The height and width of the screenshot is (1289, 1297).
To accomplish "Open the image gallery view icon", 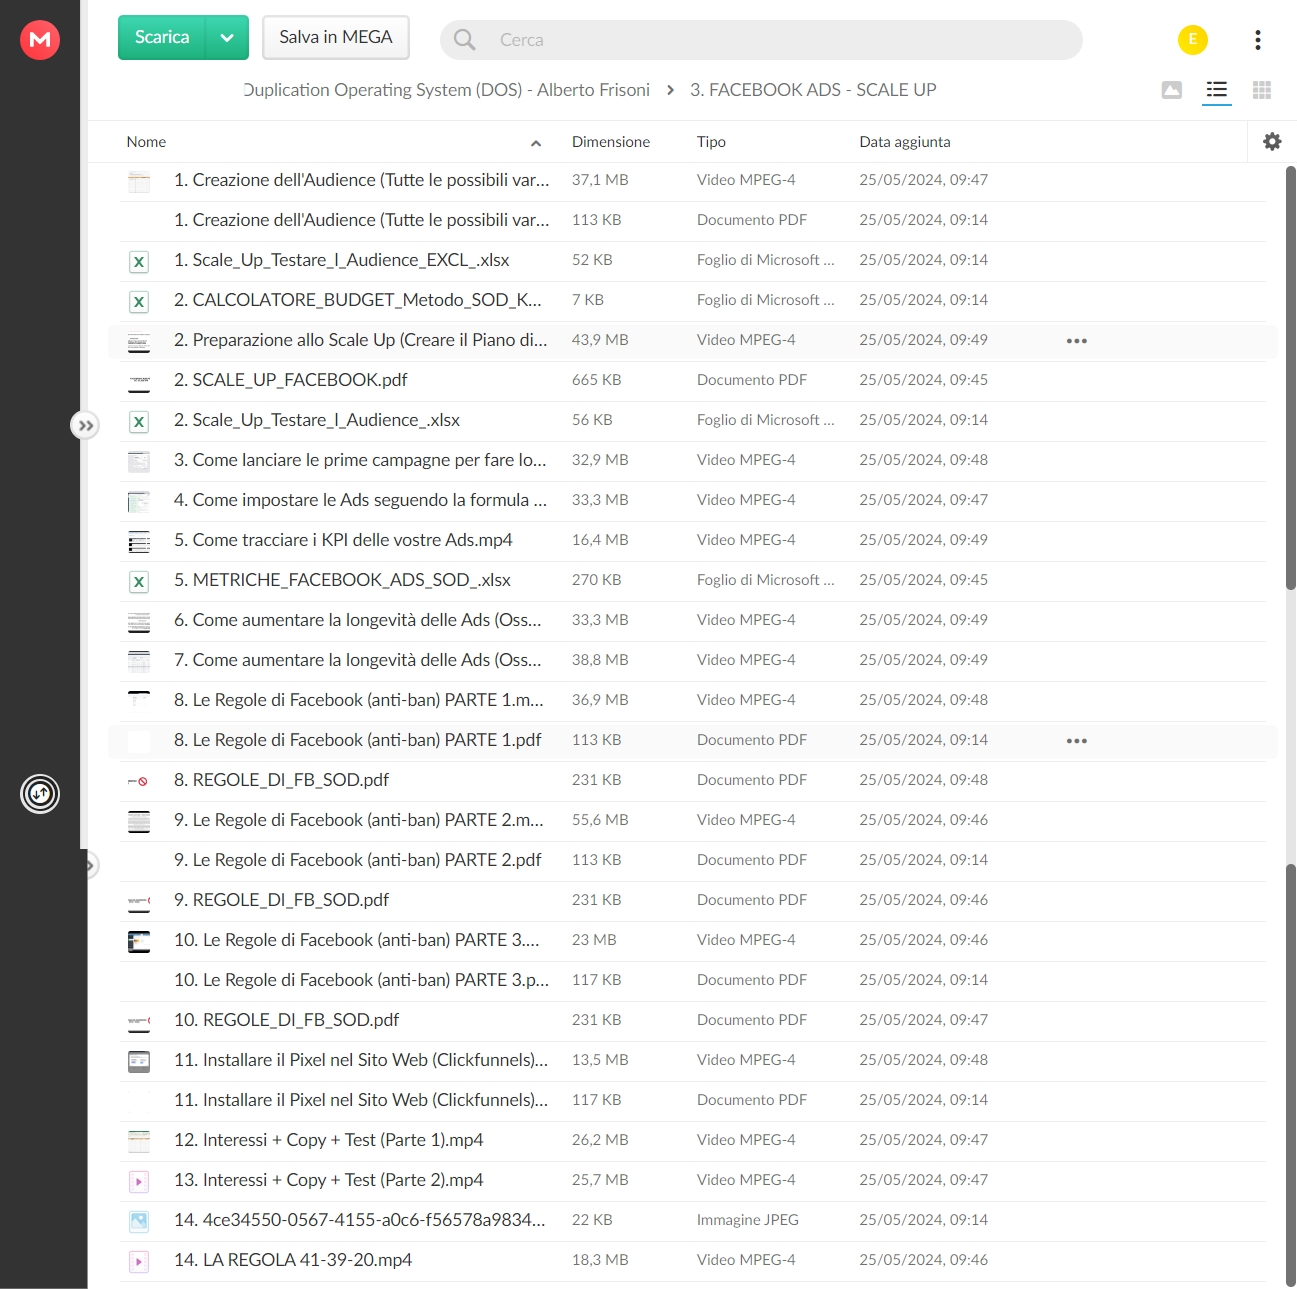I will pyautogui.click(x=1172, y=90).
